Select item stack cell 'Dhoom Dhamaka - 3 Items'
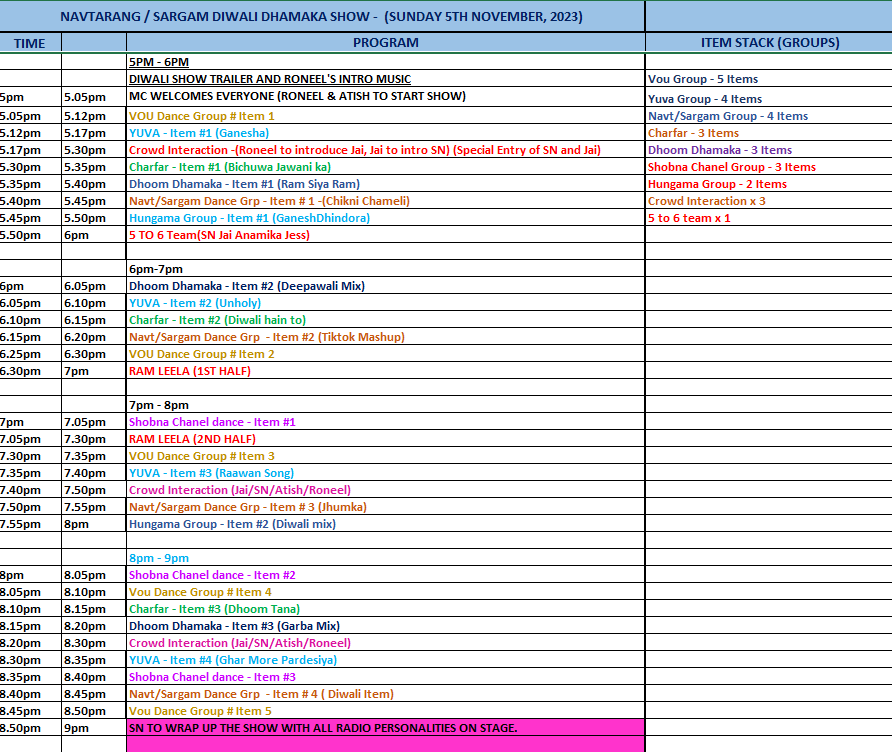Viewport: 892px width, 752px height. (x=769, y=150)
